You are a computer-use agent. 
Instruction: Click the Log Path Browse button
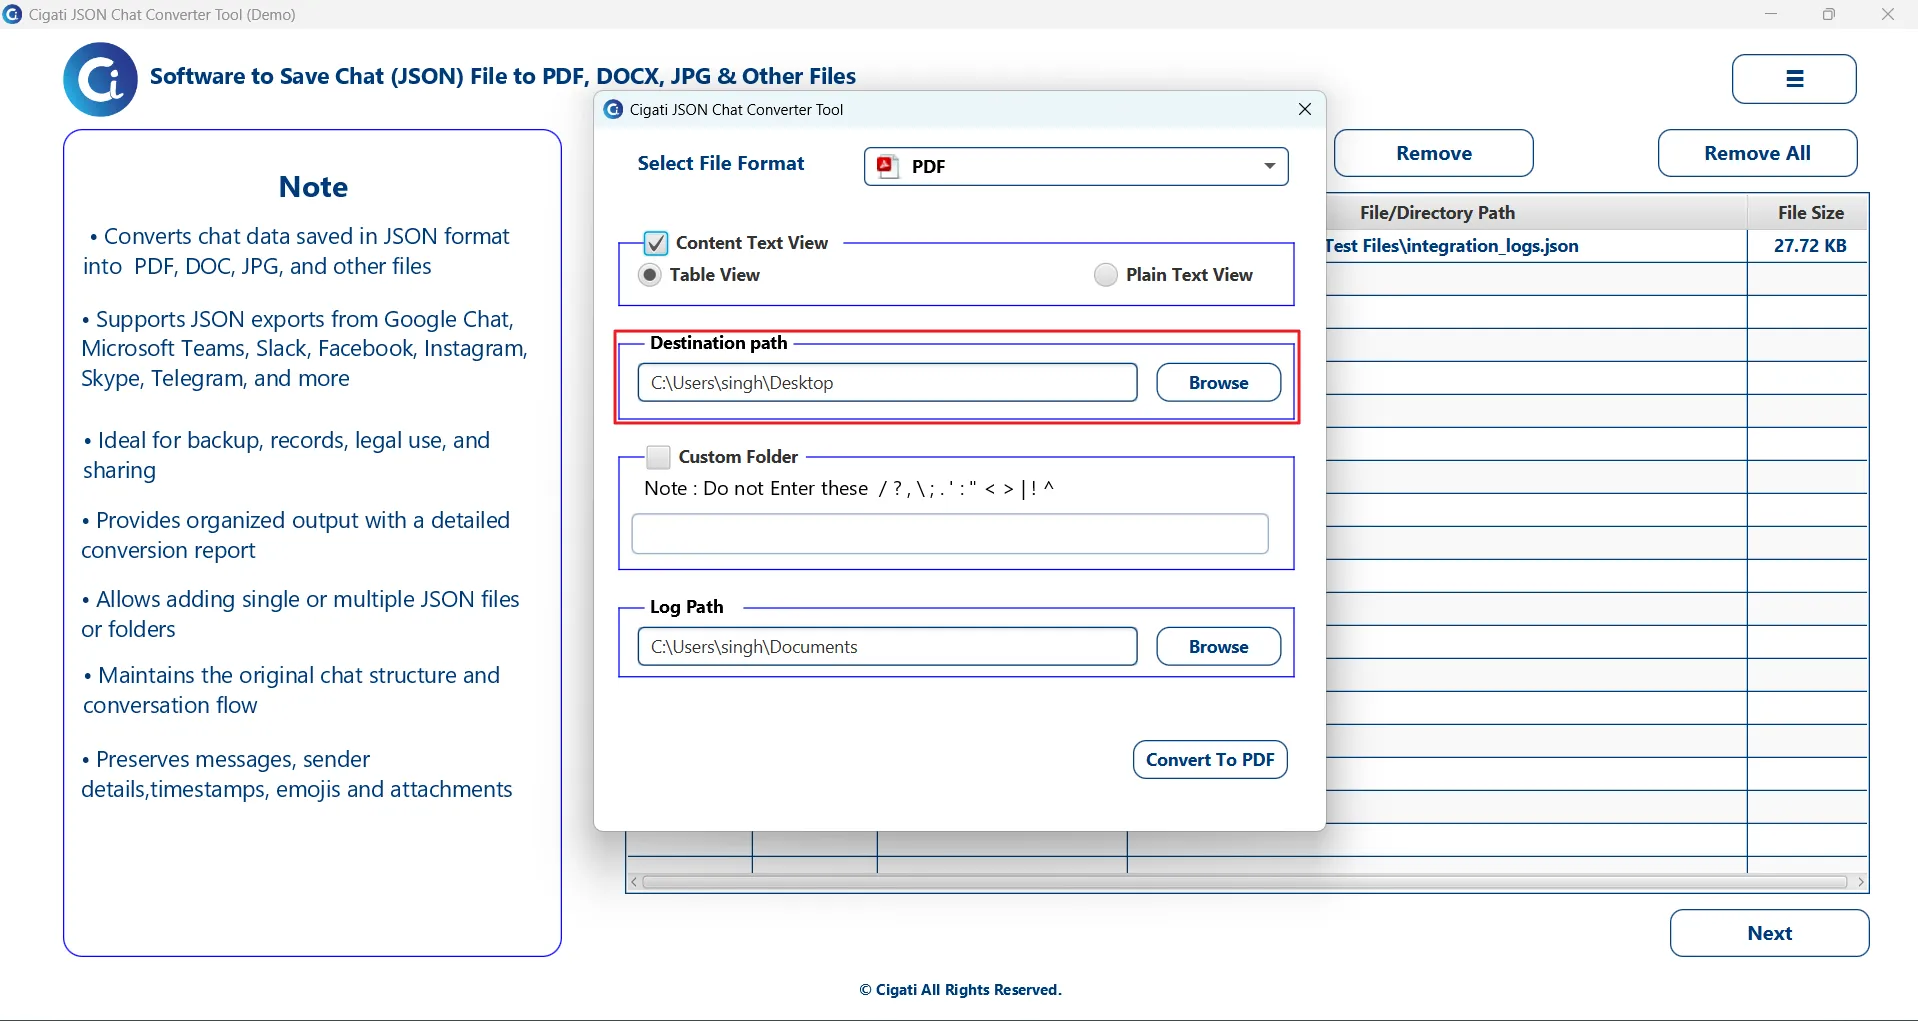click(x=1218, y=647)
